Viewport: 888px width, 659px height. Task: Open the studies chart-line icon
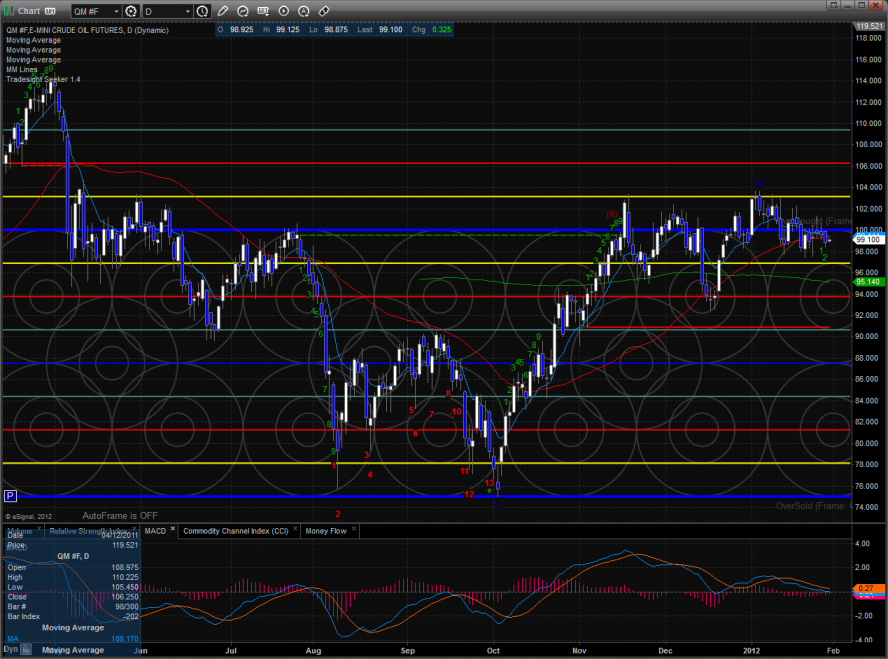(243, 11)
